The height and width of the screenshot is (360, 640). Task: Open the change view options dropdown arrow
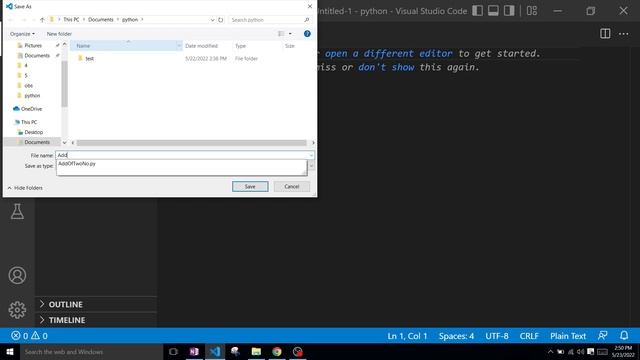tap(290, 34)
